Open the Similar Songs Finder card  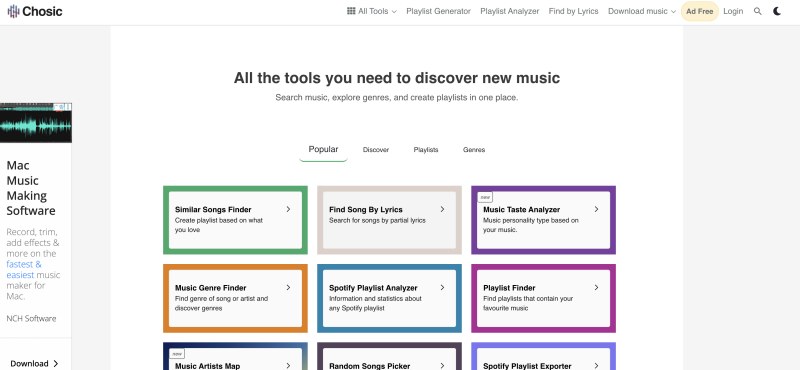click(235, 220)
